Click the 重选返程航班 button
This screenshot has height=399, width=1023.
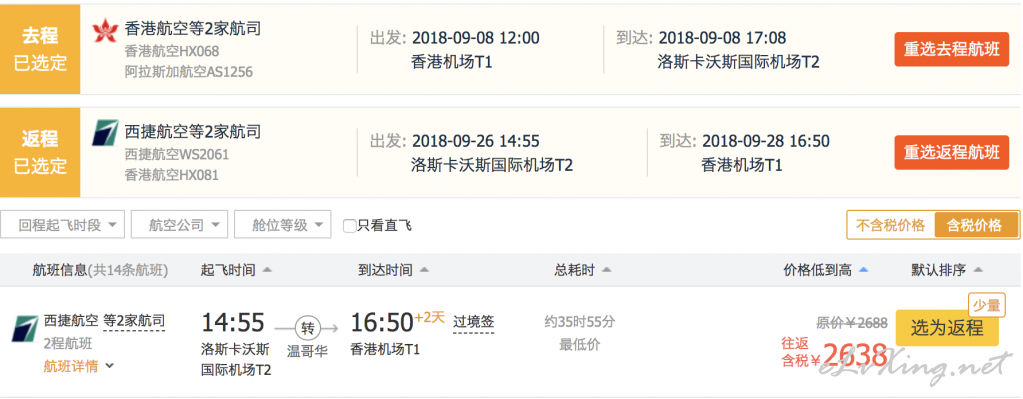pos(951,153)
